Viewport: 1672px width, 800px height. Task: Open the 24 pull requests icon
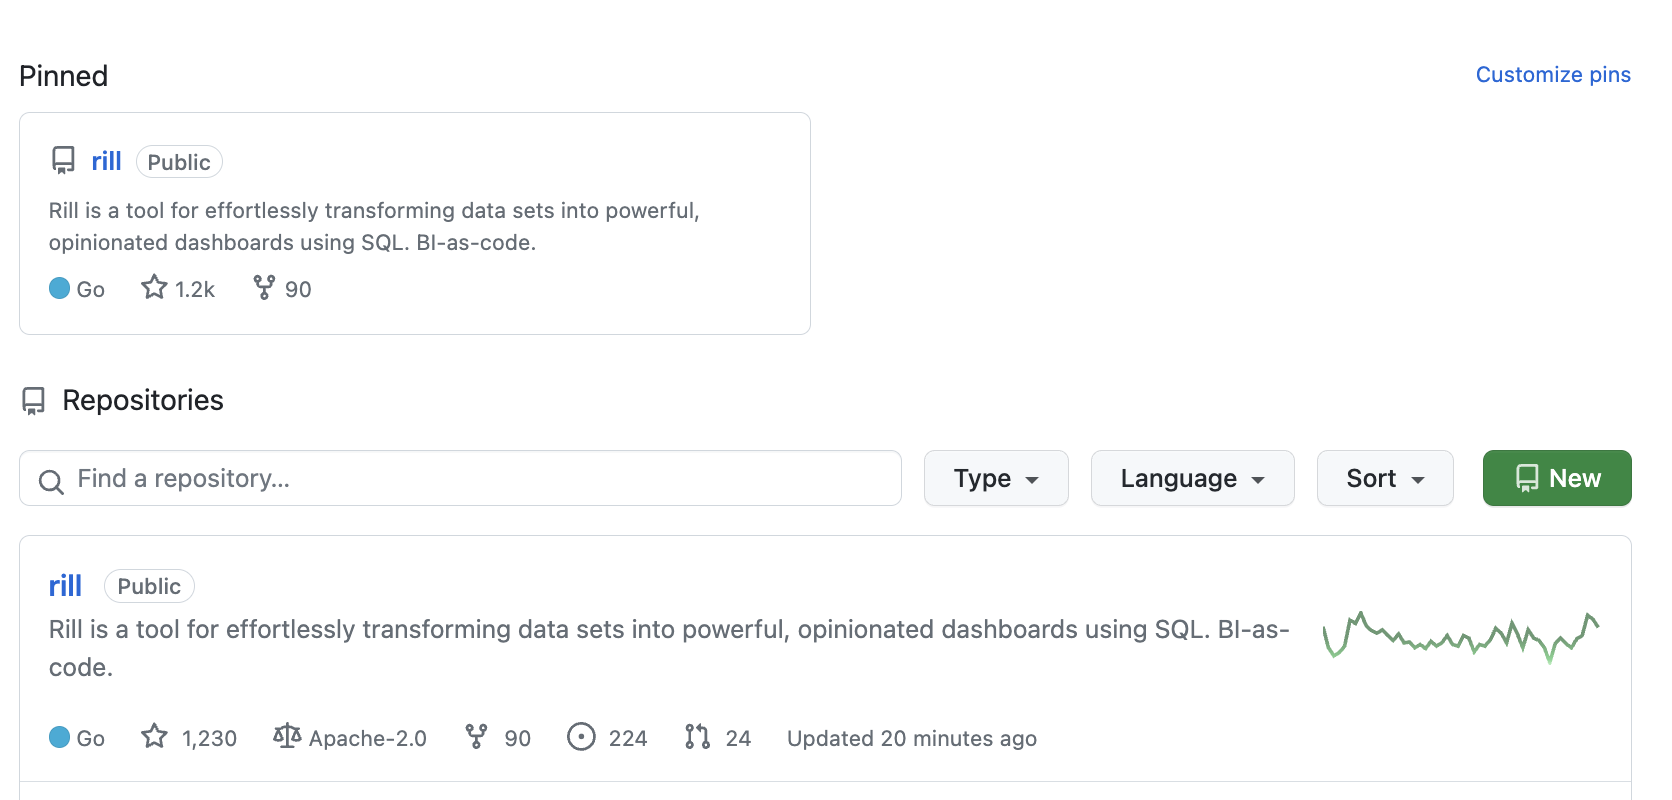click(697, 737)
